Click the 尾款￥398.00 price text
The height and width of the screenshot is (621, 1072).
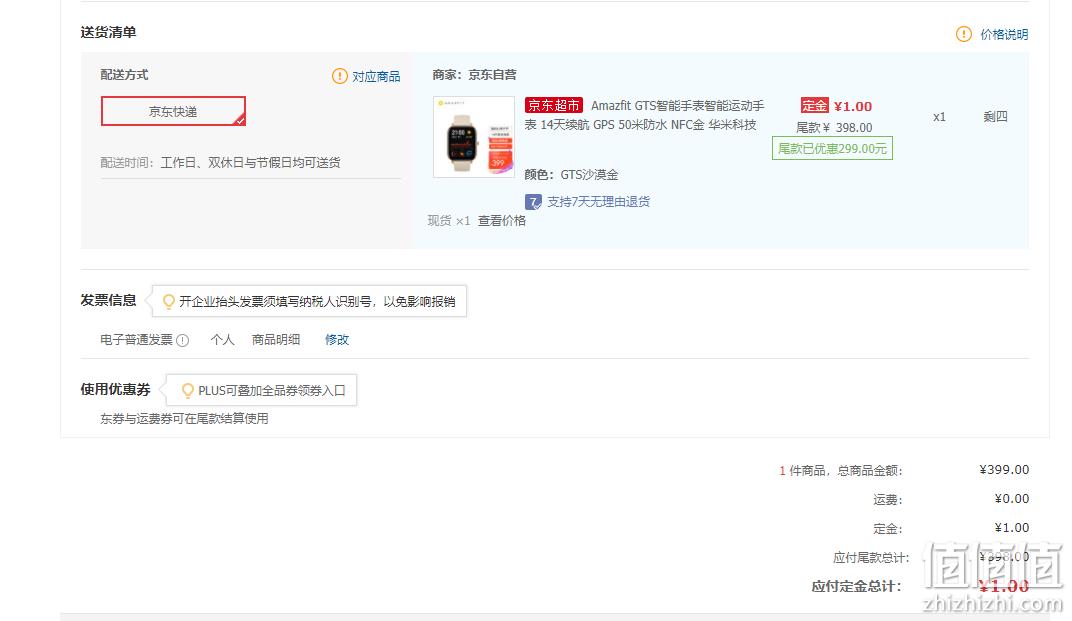pos(834,128)
